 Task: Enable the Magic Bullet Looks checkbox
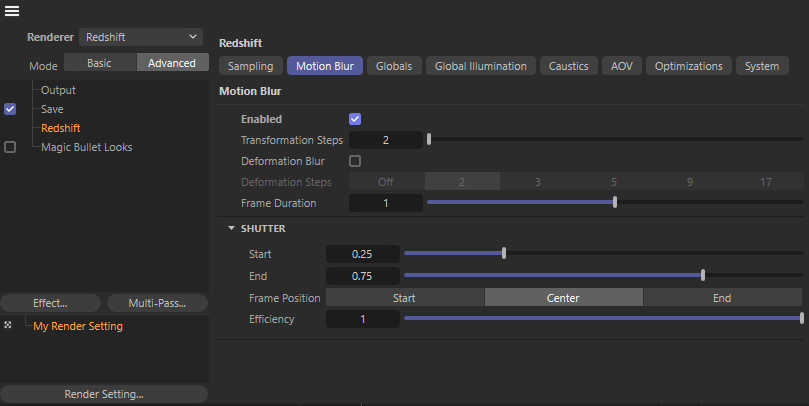[x=10, y=147]
